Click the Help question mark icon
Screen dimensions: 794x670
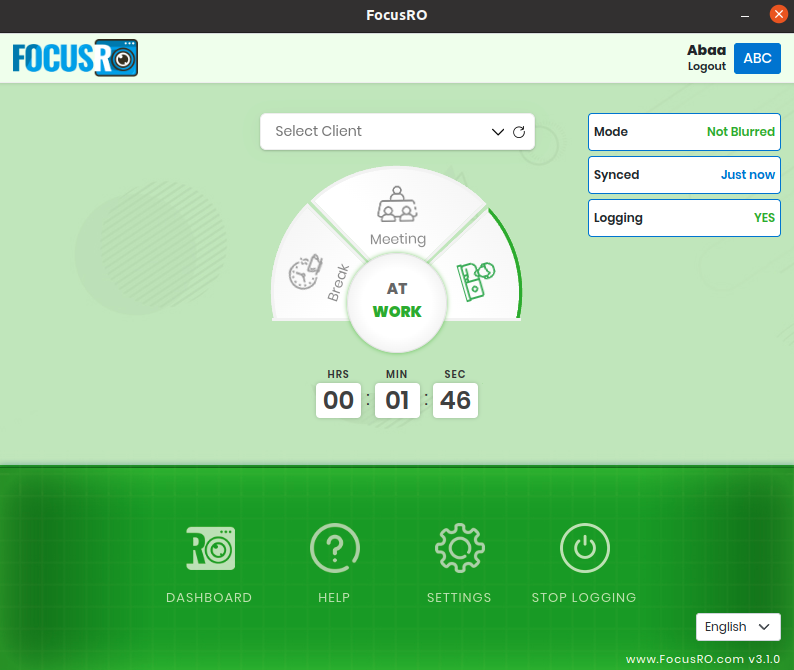pos(335,548)
